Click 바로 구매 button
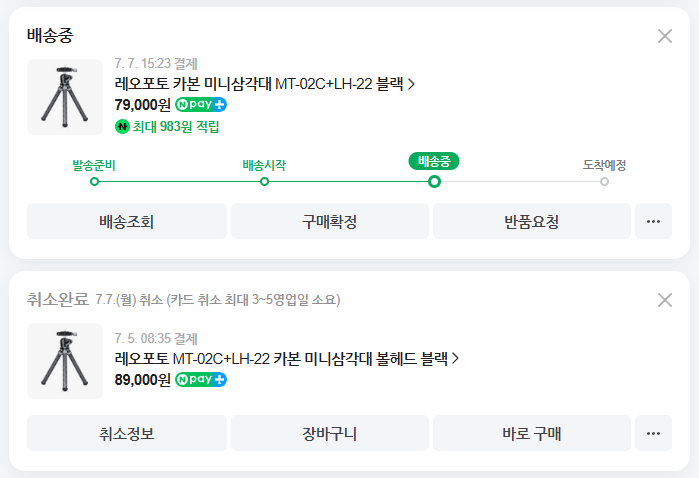Screen dimensions: 699x478 532,433
